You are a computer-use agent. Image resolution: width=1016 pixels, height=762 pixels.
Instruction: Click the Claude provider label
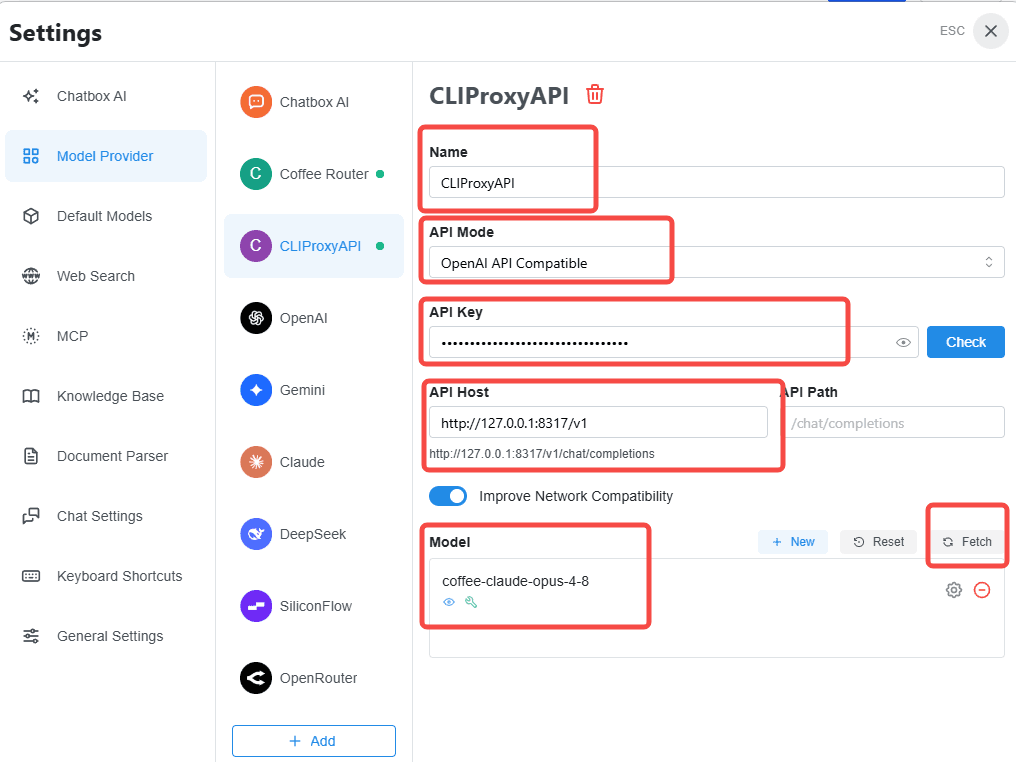click(302, 462)
